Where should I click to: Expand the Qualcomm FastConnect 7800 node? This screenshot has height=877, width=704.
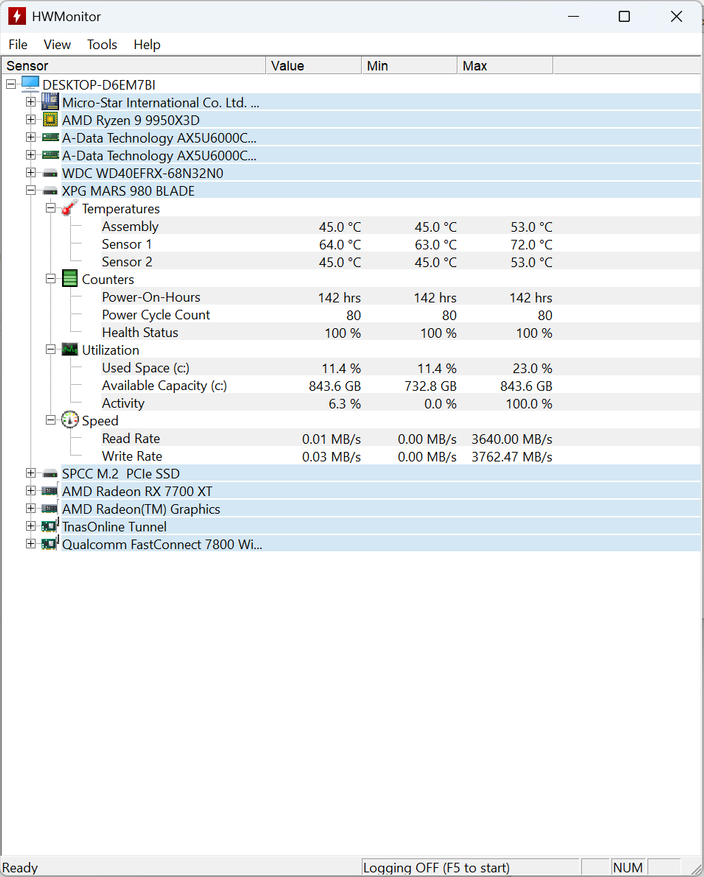tap(31, 544)
